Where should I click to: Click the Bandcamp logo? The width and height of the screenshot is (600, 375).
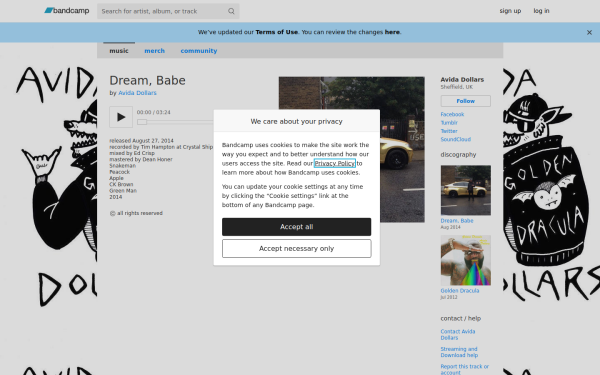tap(67, 11)
